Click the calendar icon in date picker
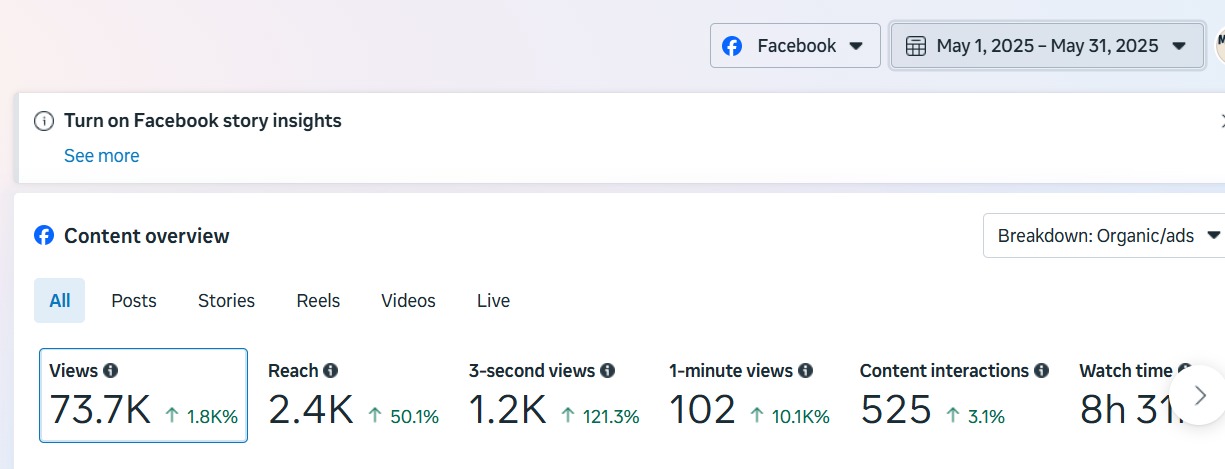 coord(915,46)
